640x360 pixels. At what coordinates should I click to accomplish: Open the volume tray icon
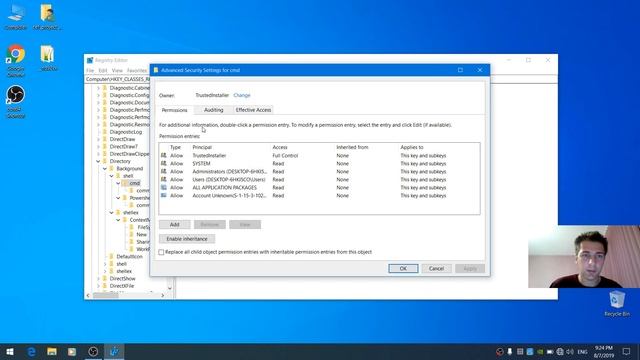(x=570, y=351)
